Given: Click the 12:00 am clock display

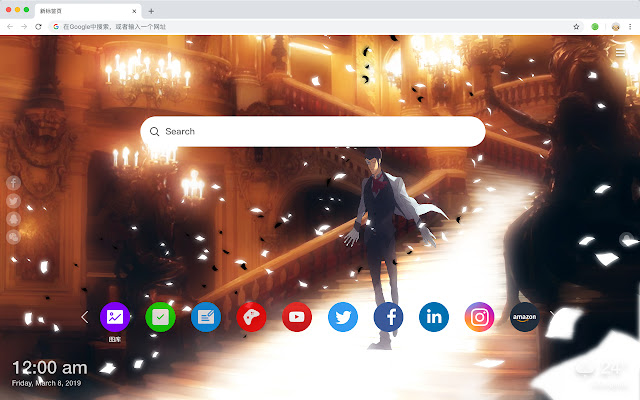Looking at the screenshot, I should coord(50,368).
